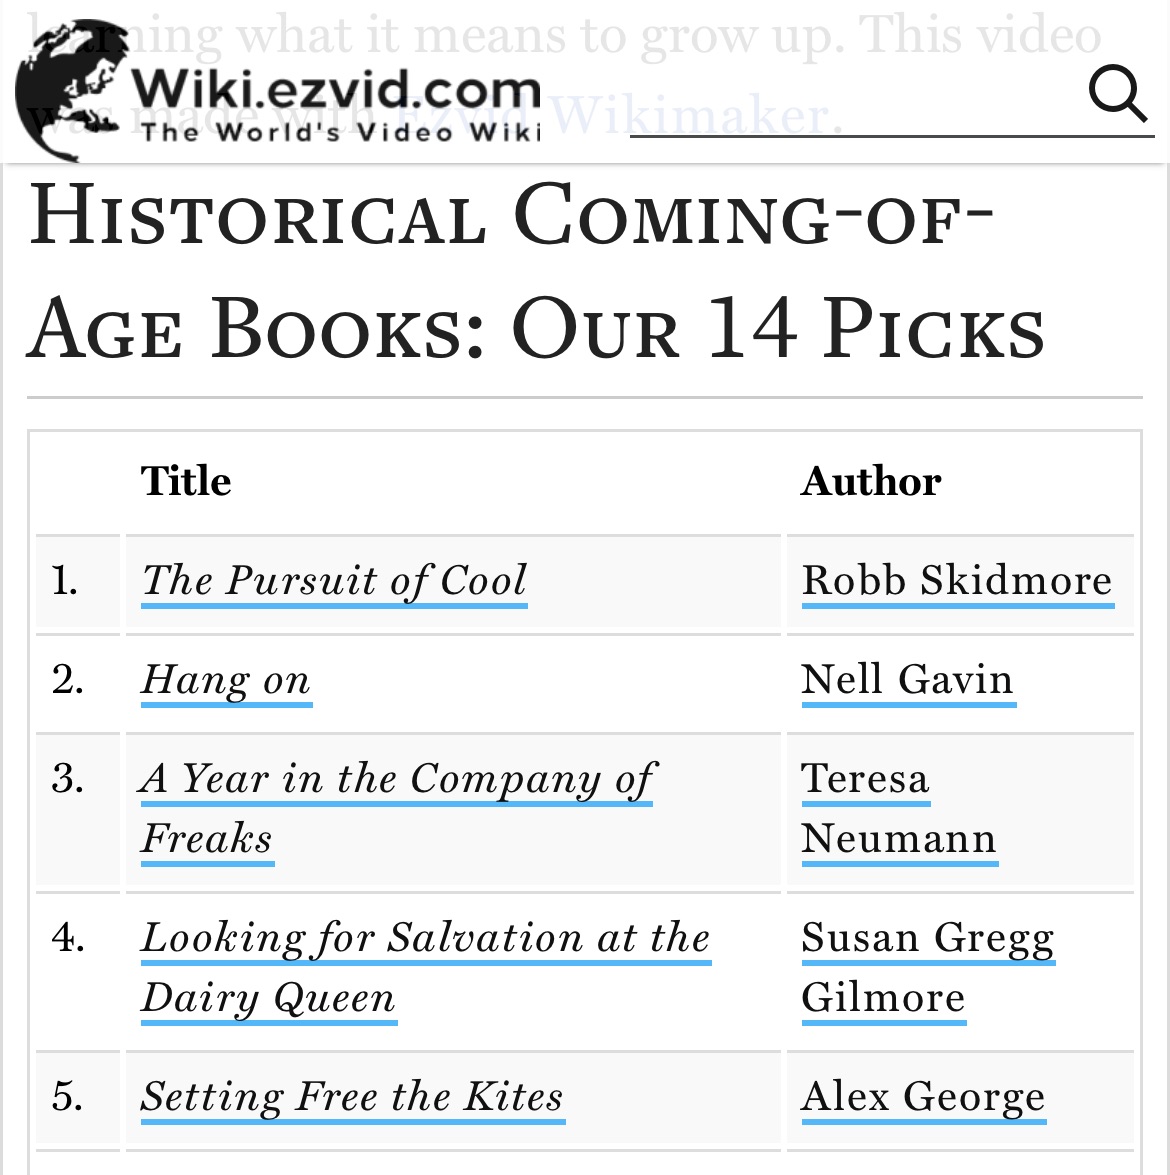Open Looking for Salvation at the Dairy Queen
Screen dimensions: 1170x1175
425,939
